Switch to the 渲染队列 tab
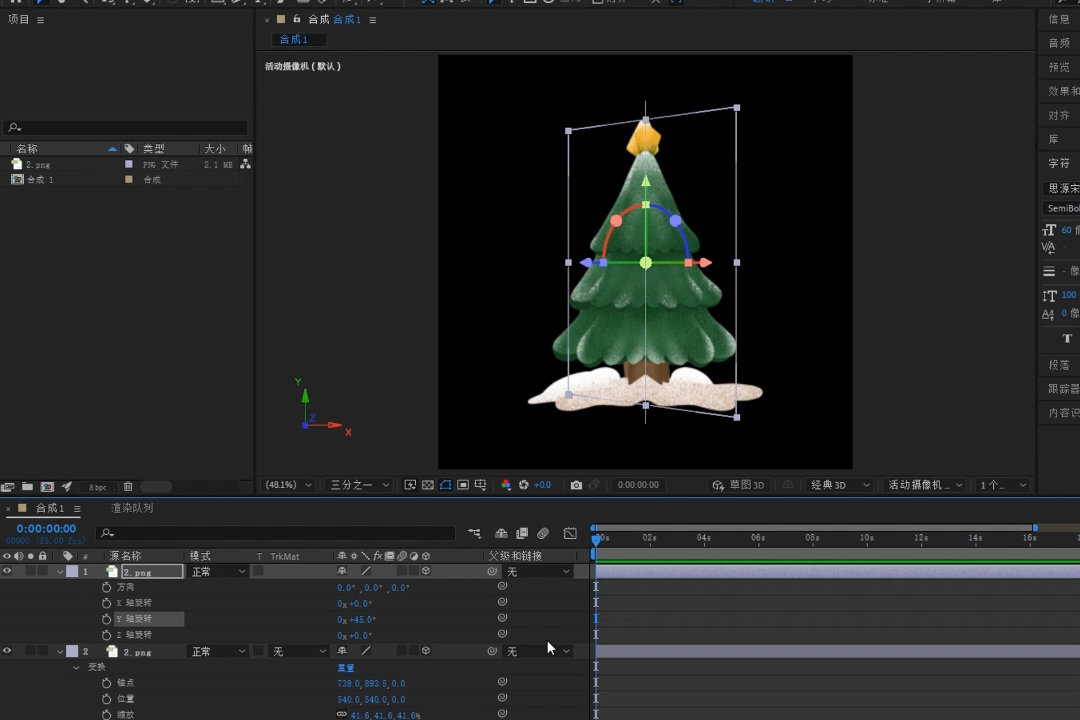This screenshot has height=720, width=1080. pyautogui.click(x=132, y=508)
